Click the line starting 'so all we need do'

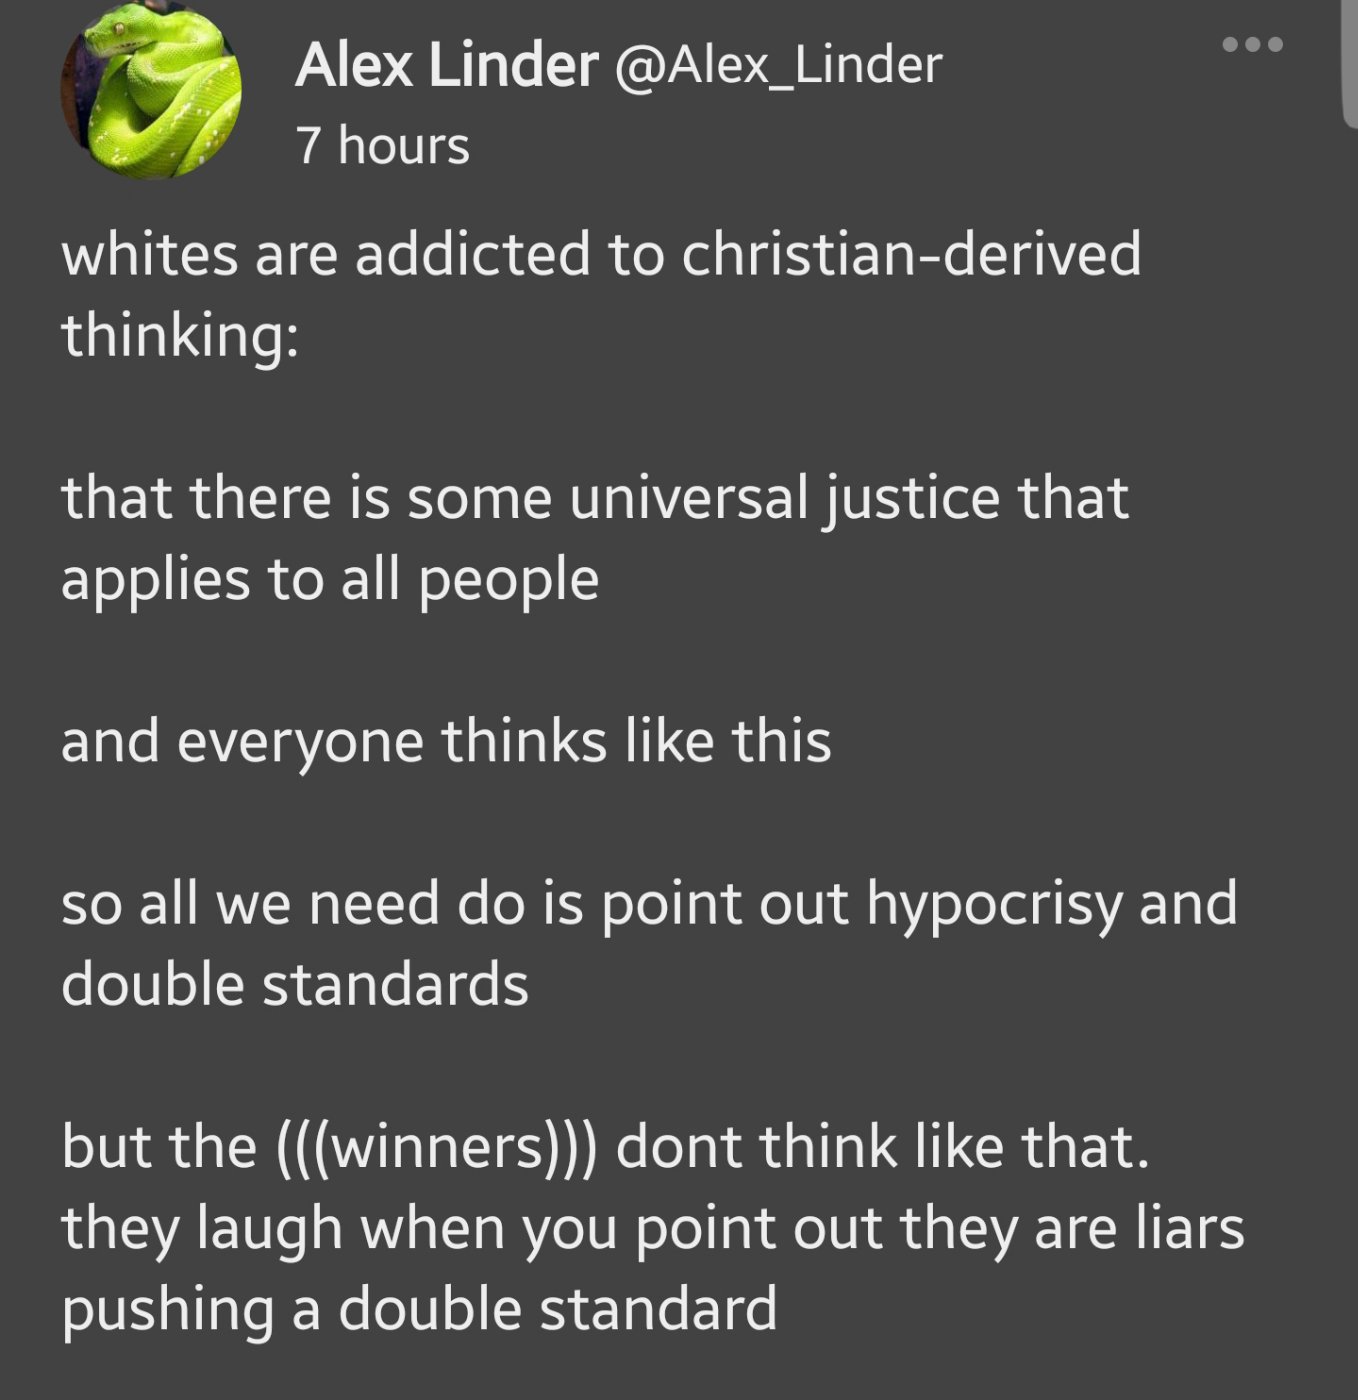[650, 905]
